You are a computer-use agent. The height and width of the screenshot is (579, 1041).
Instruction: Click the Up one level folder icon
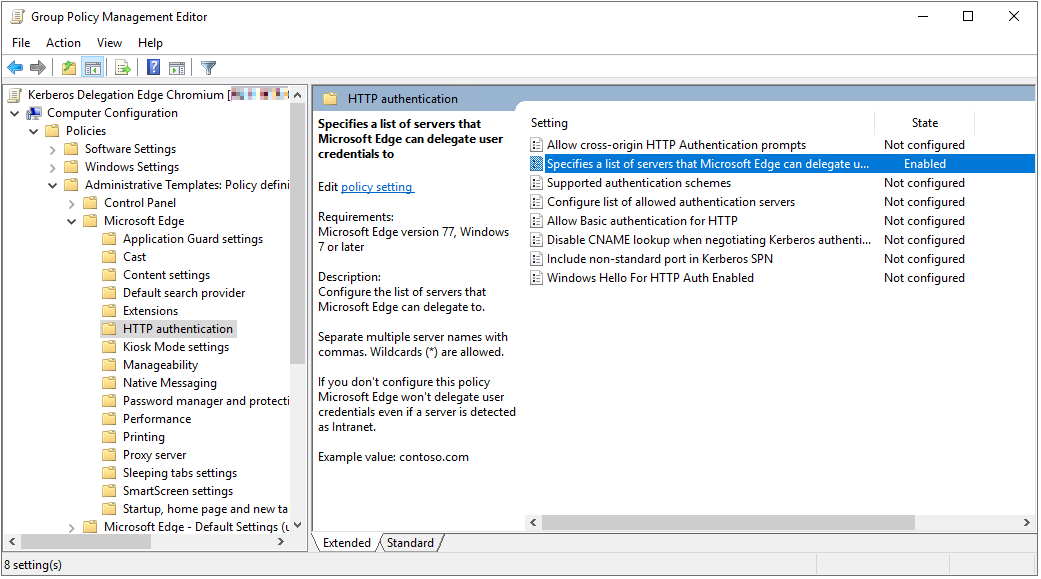click(68, 67)
